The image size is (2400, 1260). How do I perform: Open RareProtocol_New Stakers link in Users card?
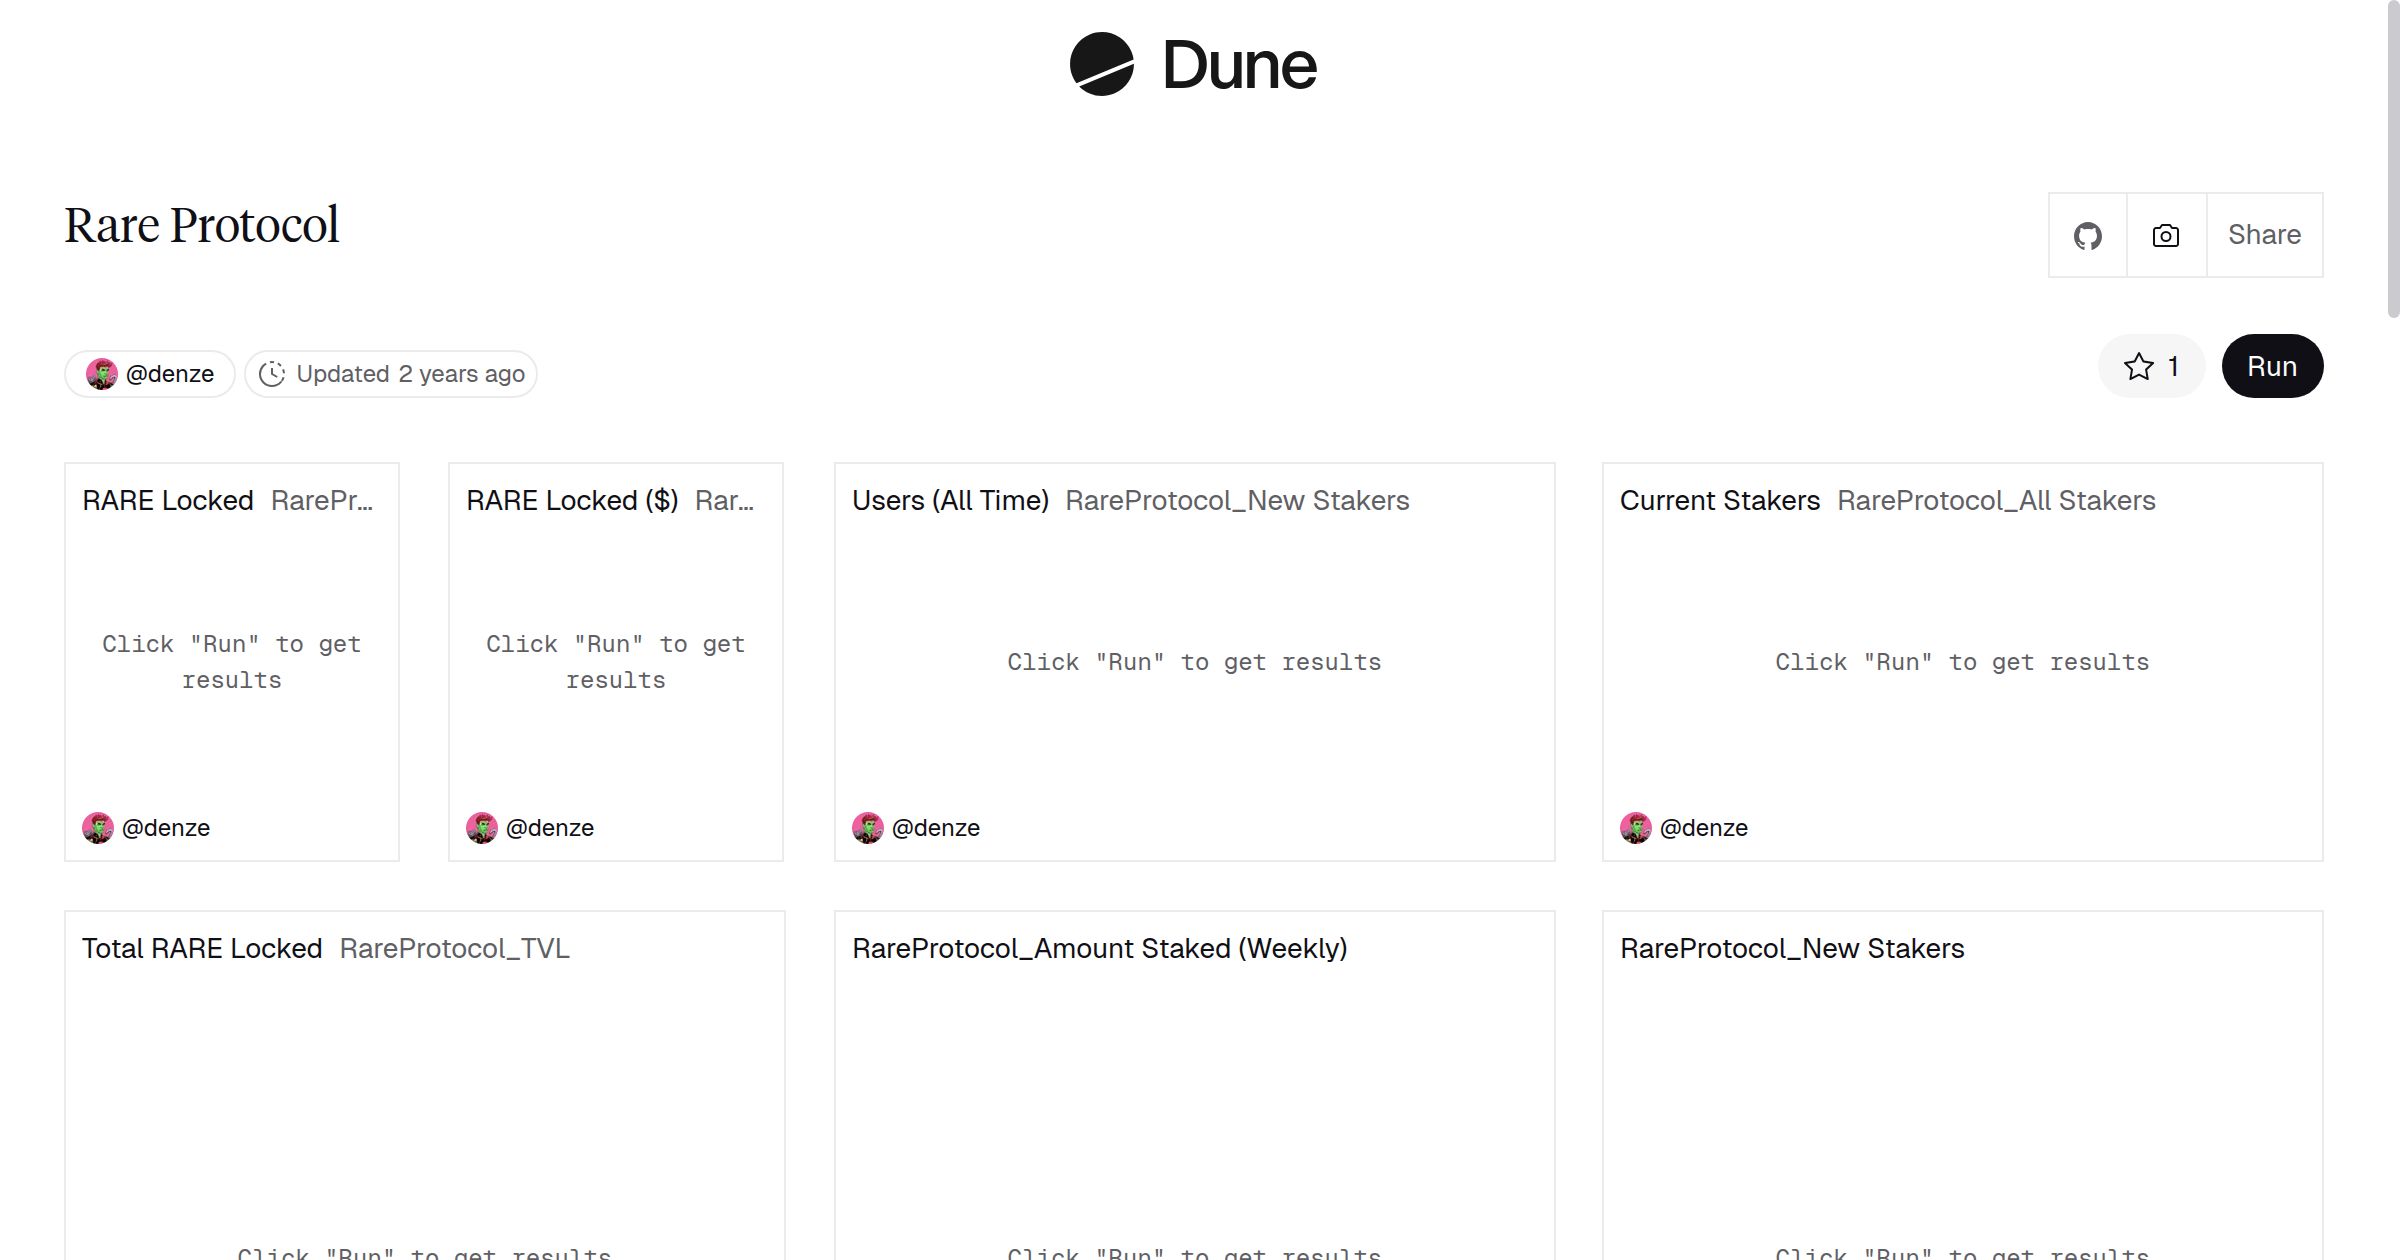[x=1237, y=500]
